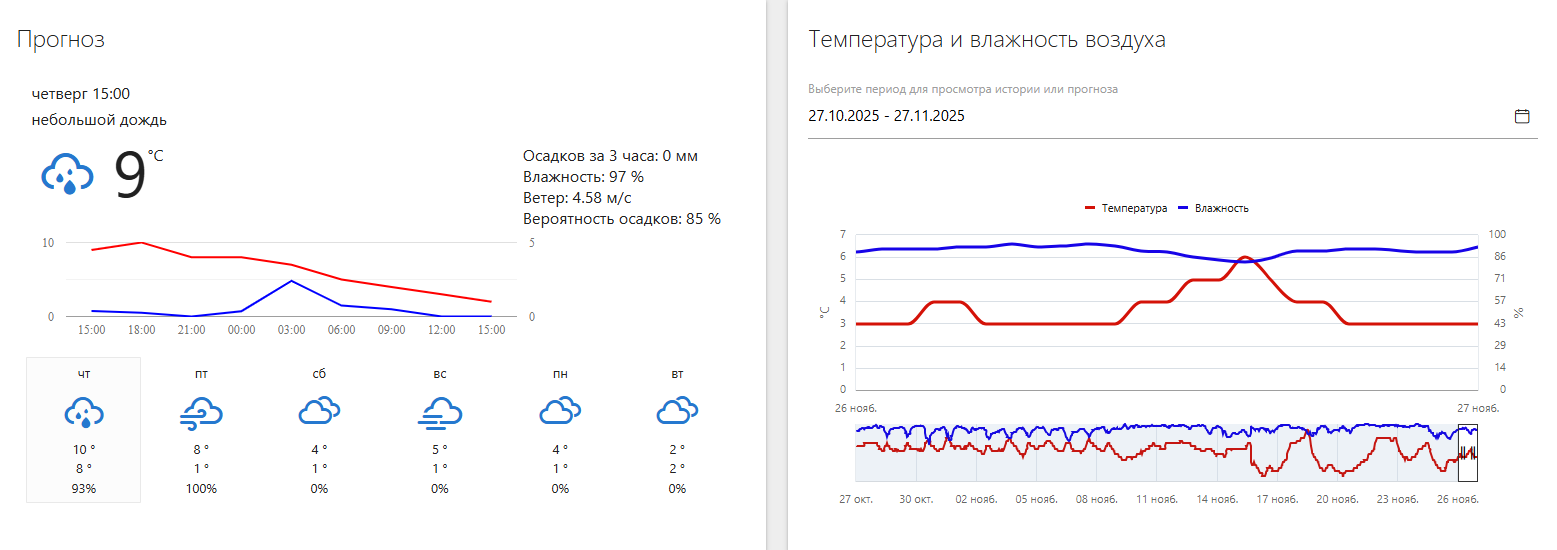Select Friday's windy cloud icon
The width and height of the screenshot is (1557, 550).
tap(201, 412)
